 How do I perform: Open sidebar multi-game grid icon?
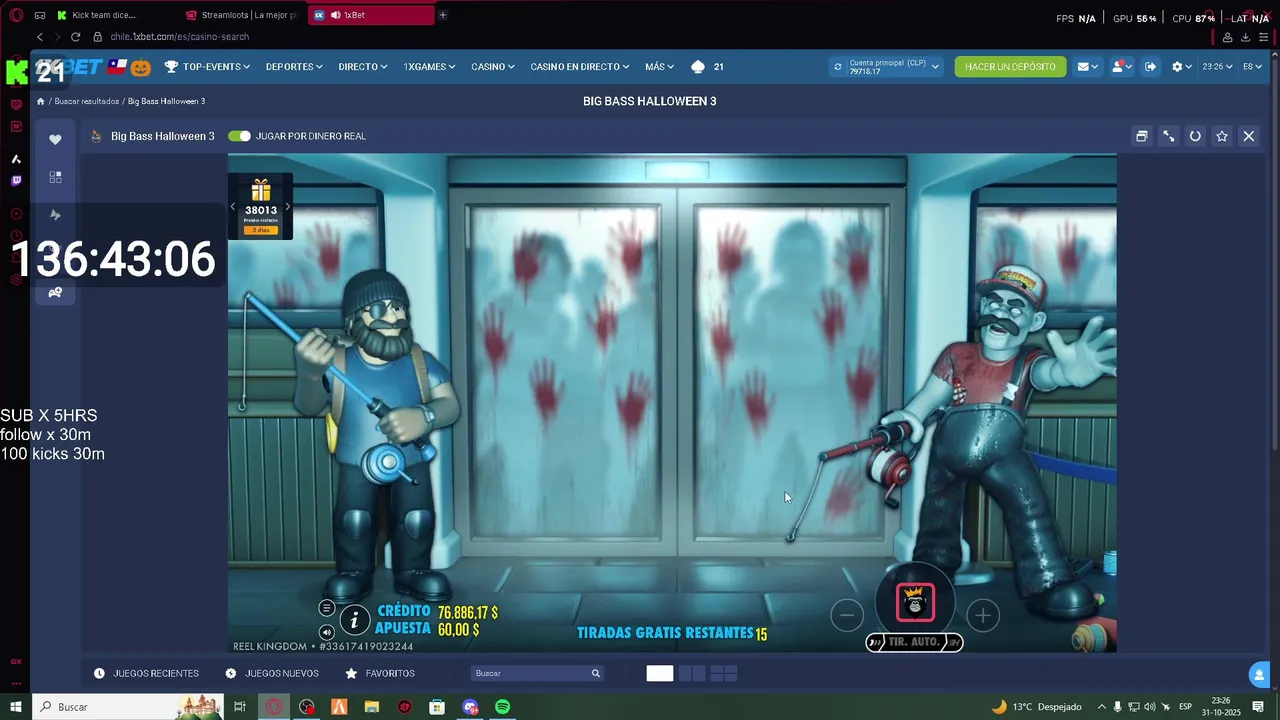[x=55, y=177]
